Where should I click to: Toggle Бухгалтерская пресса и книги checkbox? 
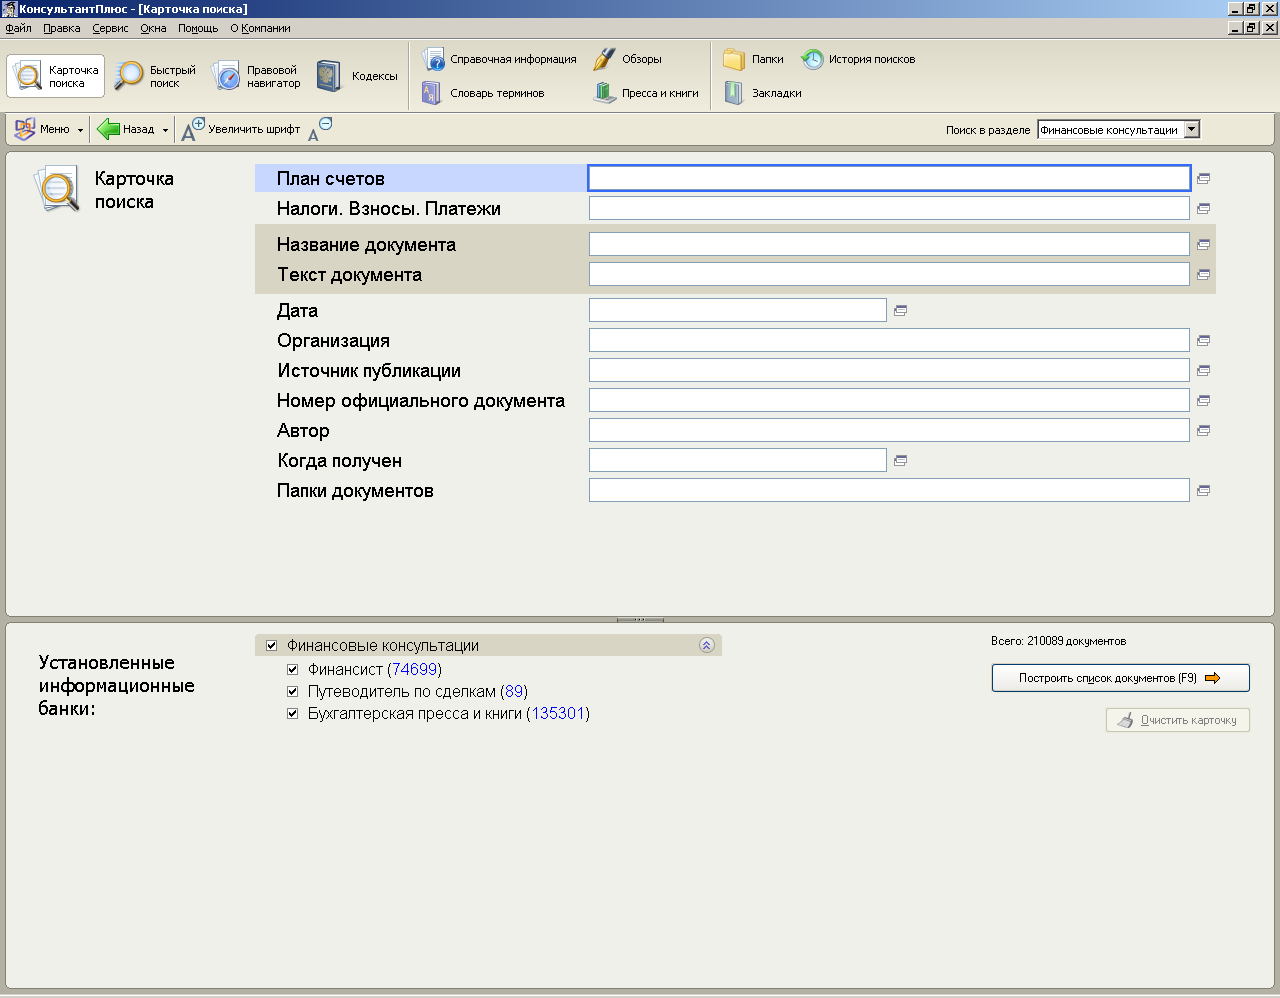tap(293, 714)
